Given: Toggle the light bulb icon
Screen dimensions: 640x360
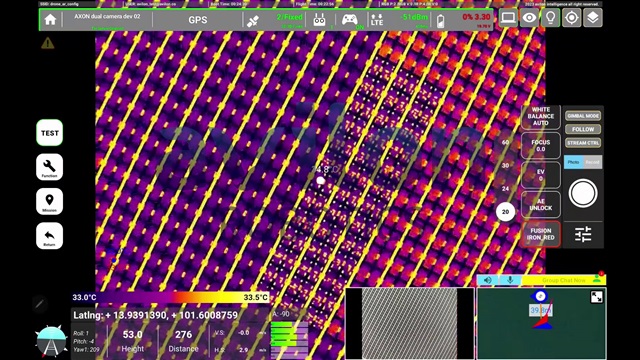Looking at the screenshot, I should click(551, 18).
